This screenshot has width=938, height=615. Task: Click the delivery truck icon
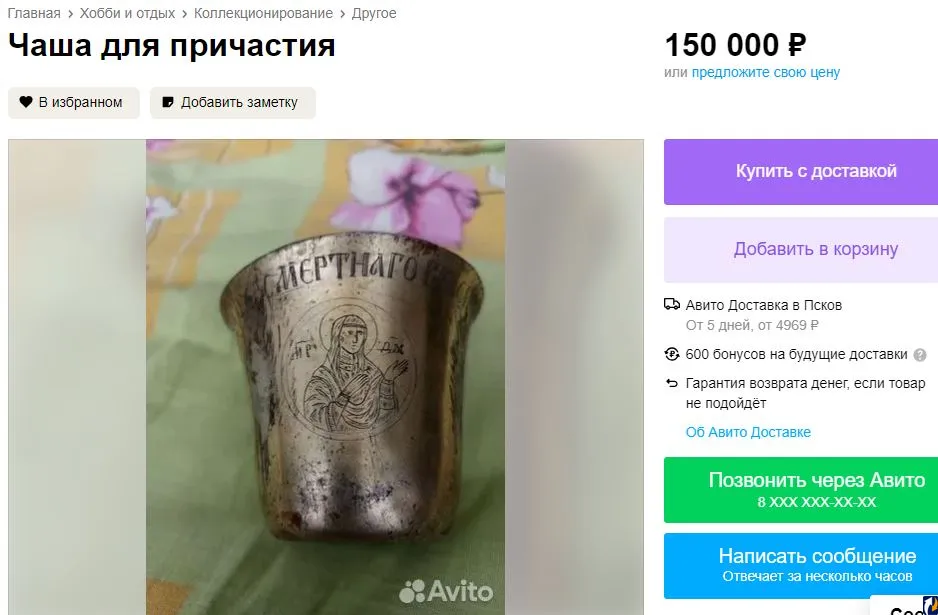(672, 305)
